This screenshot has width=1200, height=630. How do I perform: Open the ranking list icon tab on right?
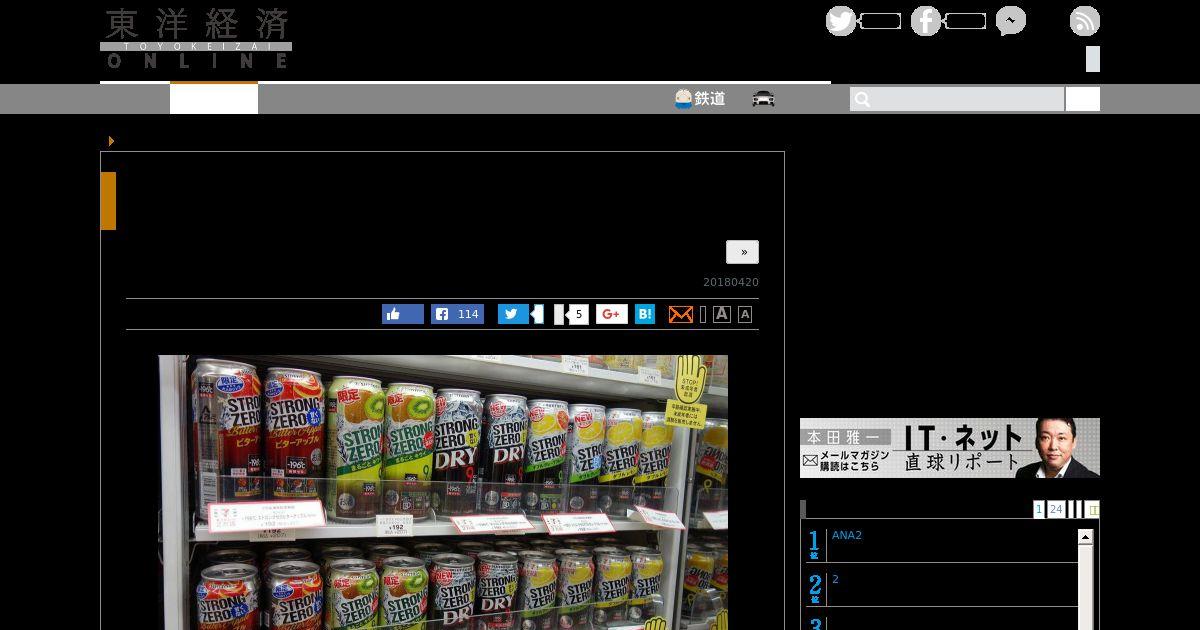pos(1092,509)
